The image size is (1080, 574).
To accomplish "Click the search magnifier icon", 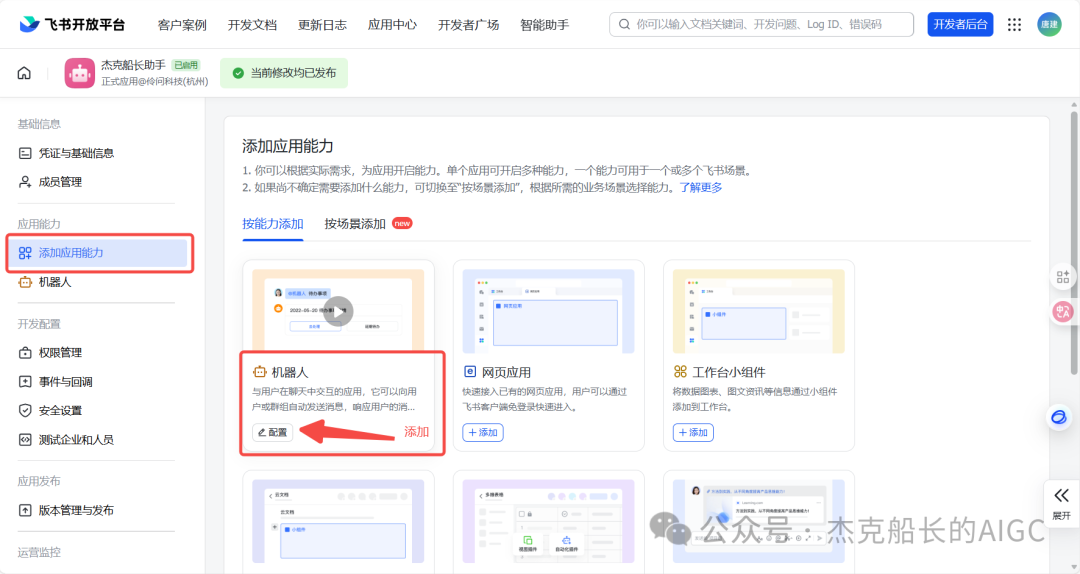I will pyautogui.click(x=624, y=24).
